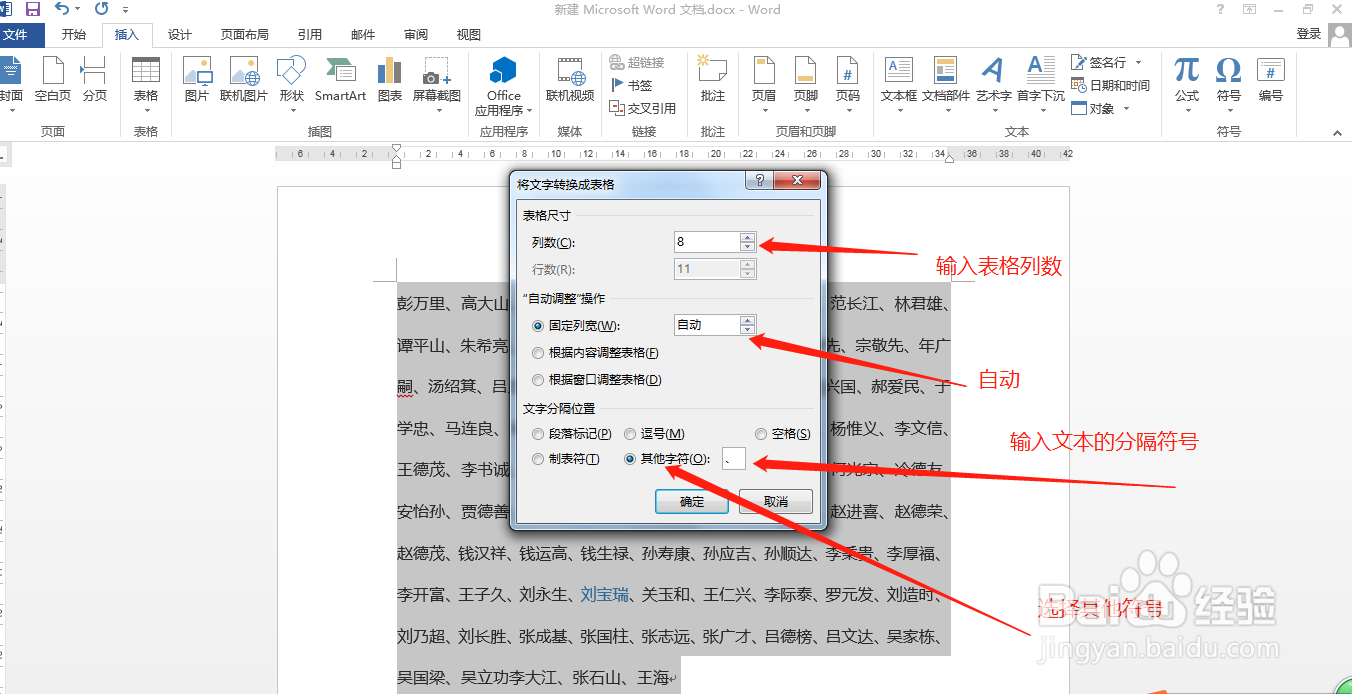The width and height of the screenshot is (1352, 694).
Task: Select the 固定列宽 radio option
Action: point(538,325)
